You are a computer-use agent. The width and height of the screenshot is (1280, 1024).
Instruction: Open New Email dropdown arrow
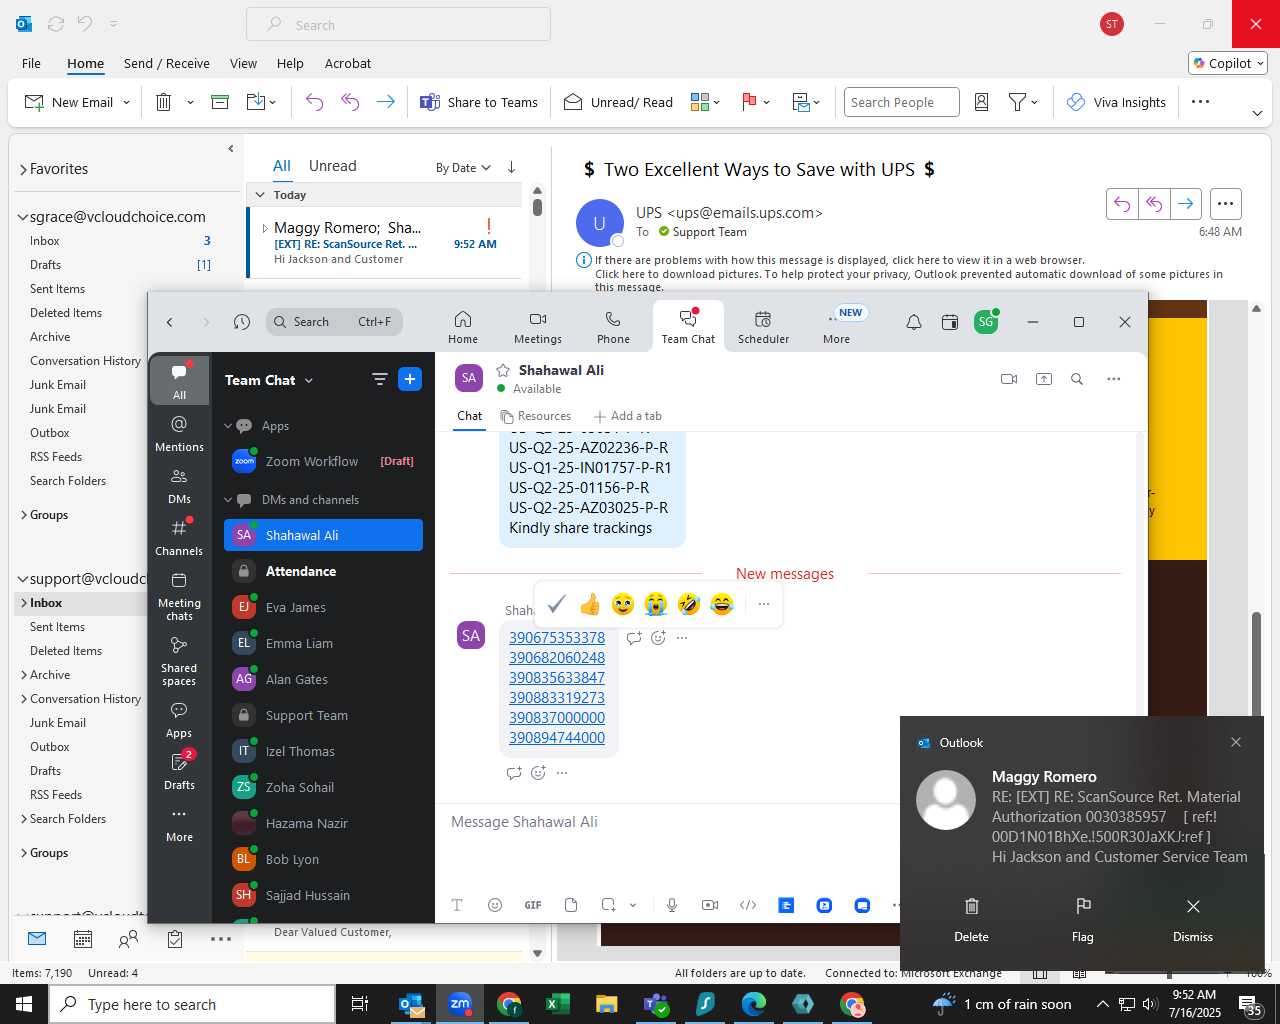point(126,102)
